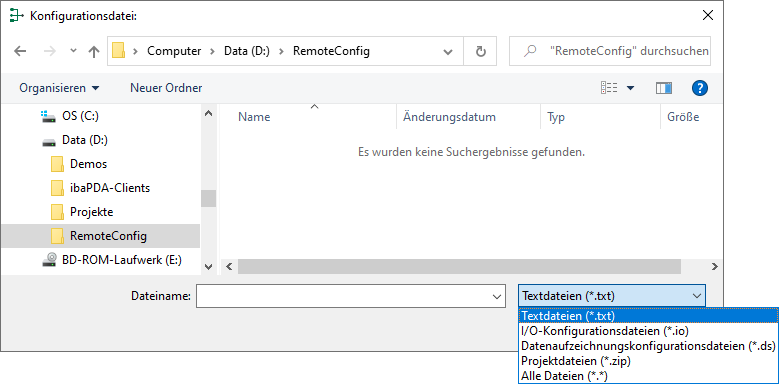The image size is (779, 384).
Task: Toggle the preview pane icon
Action: pos(664,88)
